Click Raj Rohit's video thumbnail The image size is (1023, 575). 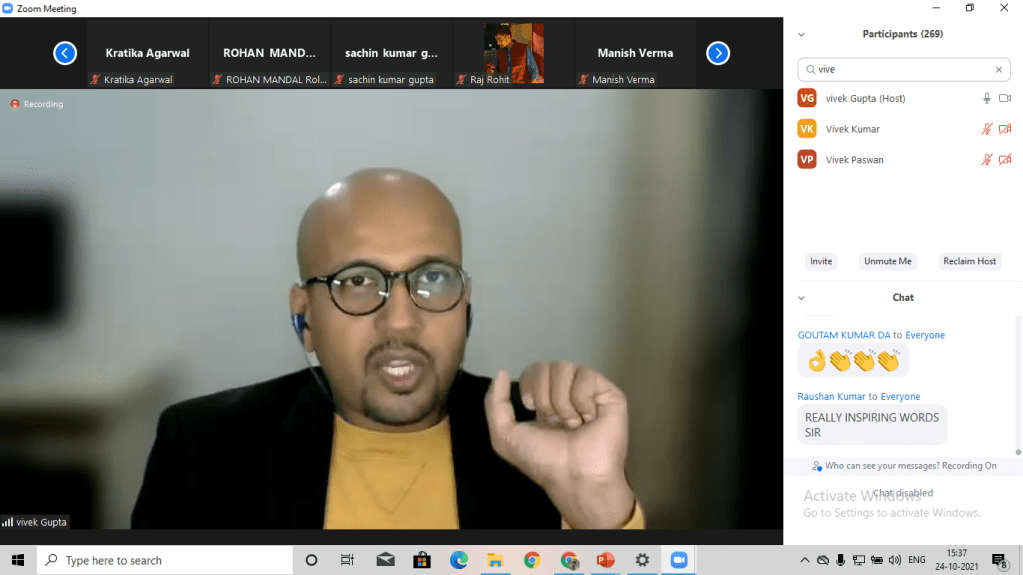[x=514, y=54]
